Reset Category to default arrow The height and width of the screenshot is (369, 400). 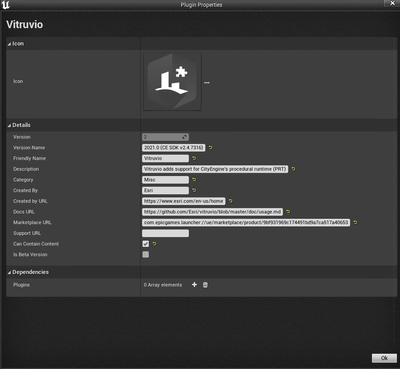click(194, 180)
